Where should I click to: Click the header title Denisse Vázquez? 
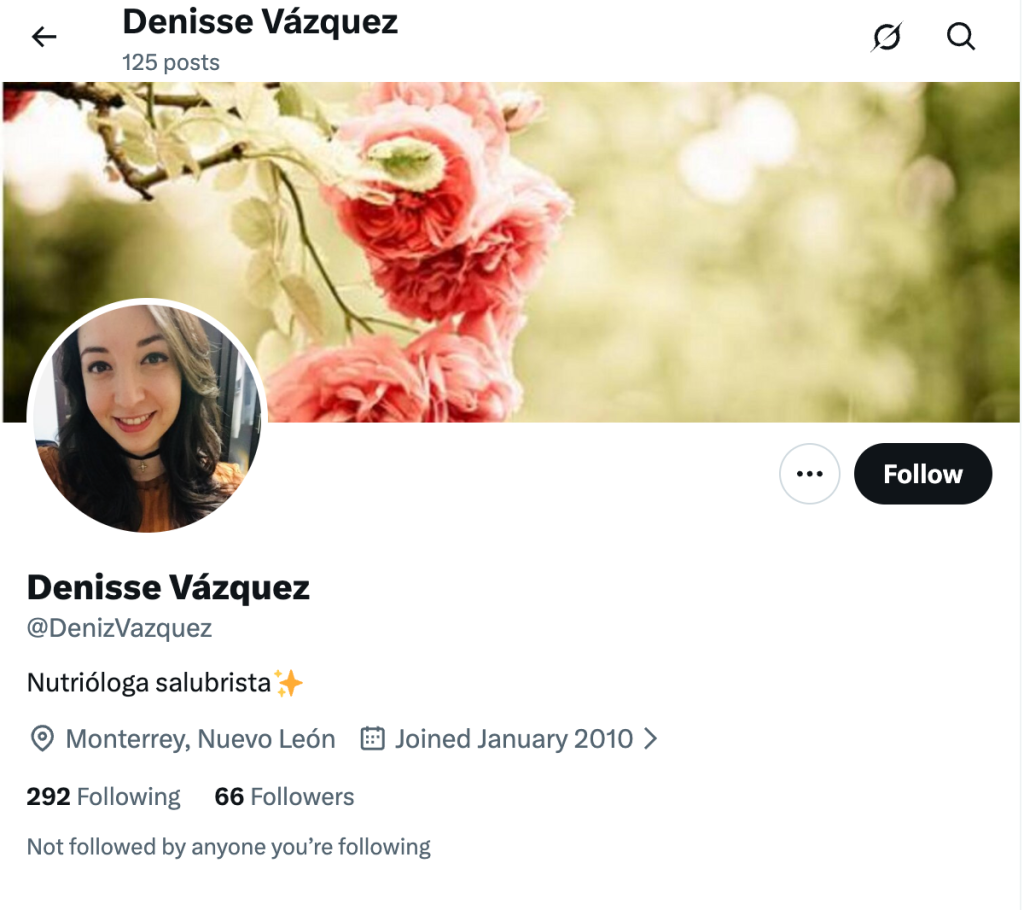[x=260, y=22]
